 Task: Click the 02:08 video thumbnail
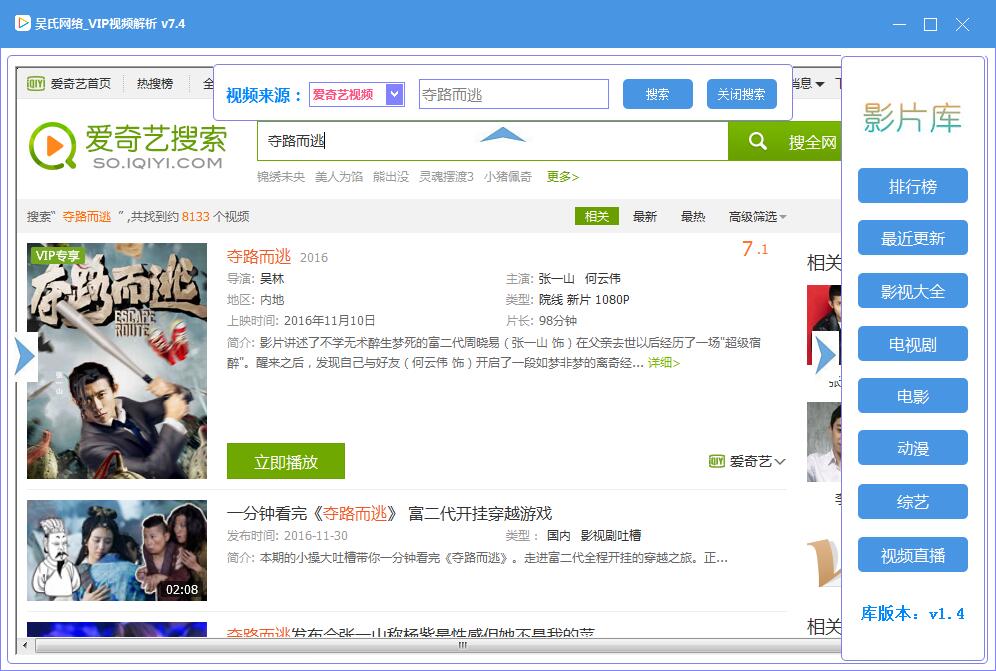click(117, 550)
